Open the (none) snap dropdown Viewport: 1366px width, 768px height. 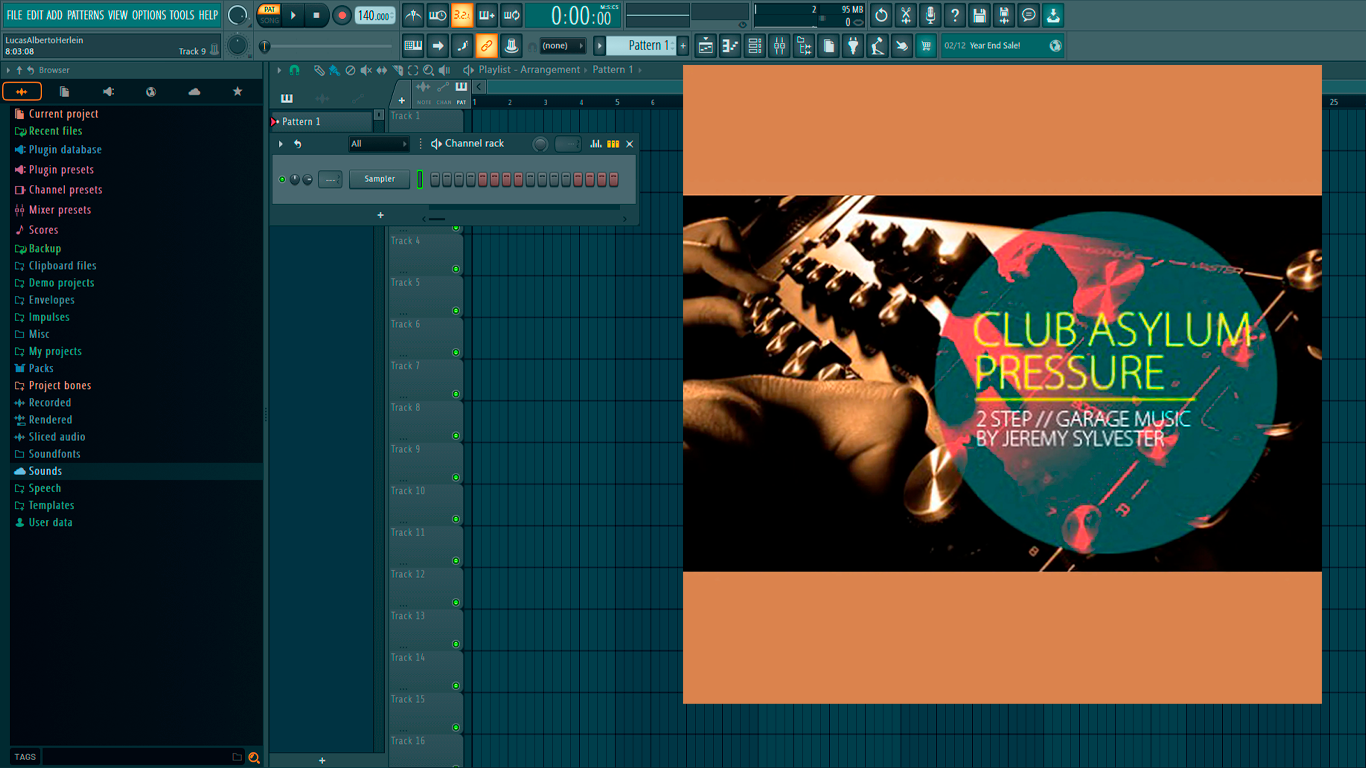tap(562, 45)
